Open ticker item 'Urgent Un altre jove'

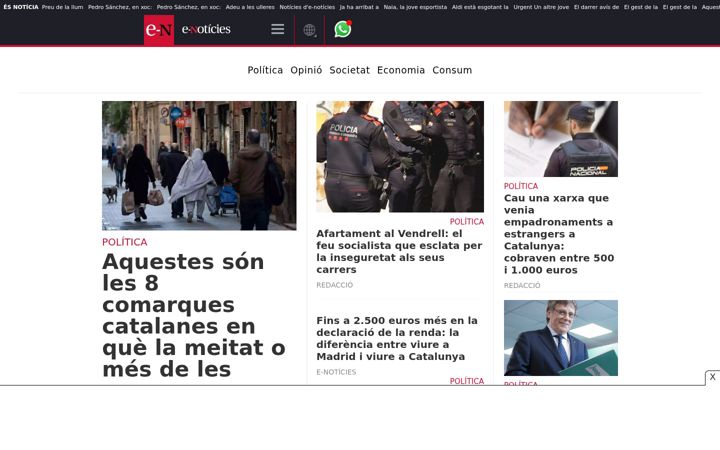point(541,7)
